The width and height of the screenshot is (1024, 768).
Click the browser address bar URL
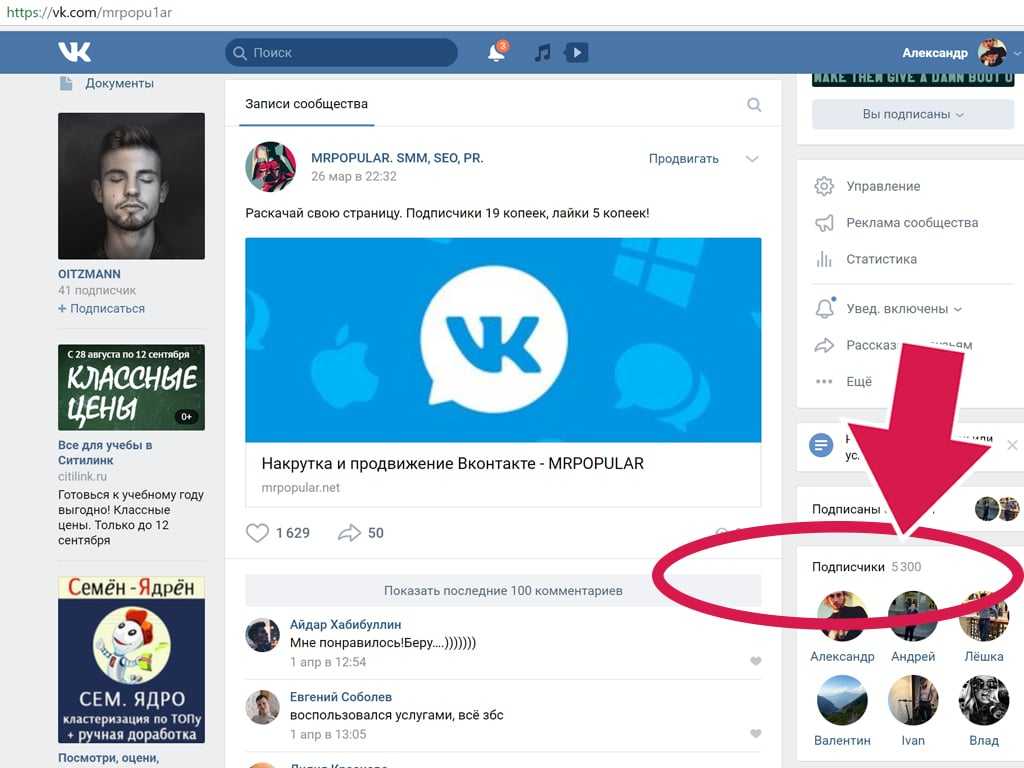89,12
